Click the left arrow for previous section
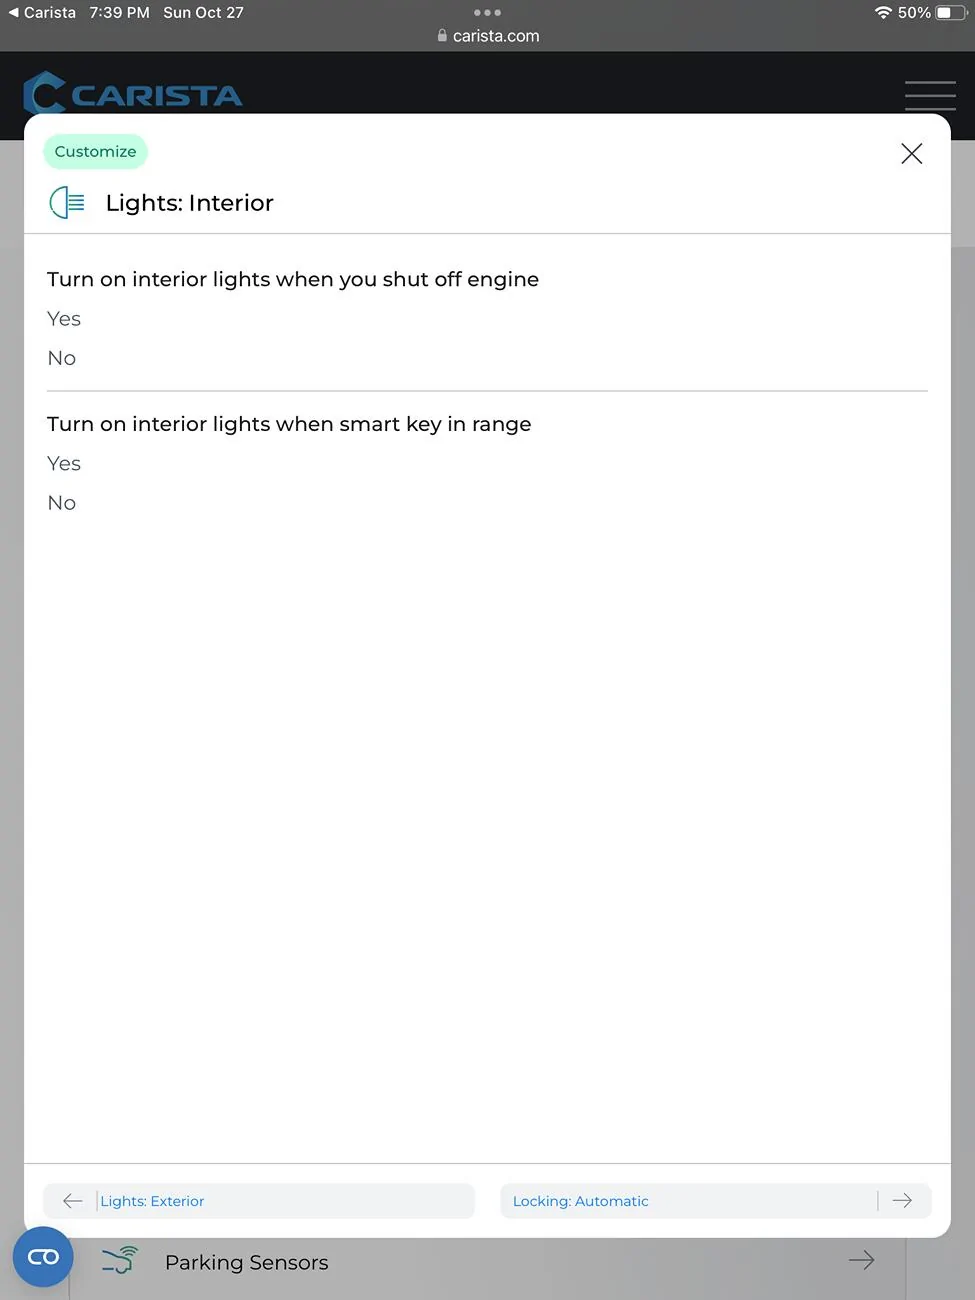The height and width of the screenshot is (1300, 975). (x=73, y=1201)
